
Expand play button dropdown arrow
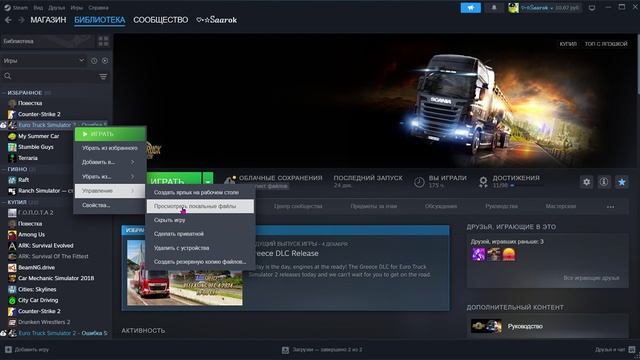coord(208,181)
